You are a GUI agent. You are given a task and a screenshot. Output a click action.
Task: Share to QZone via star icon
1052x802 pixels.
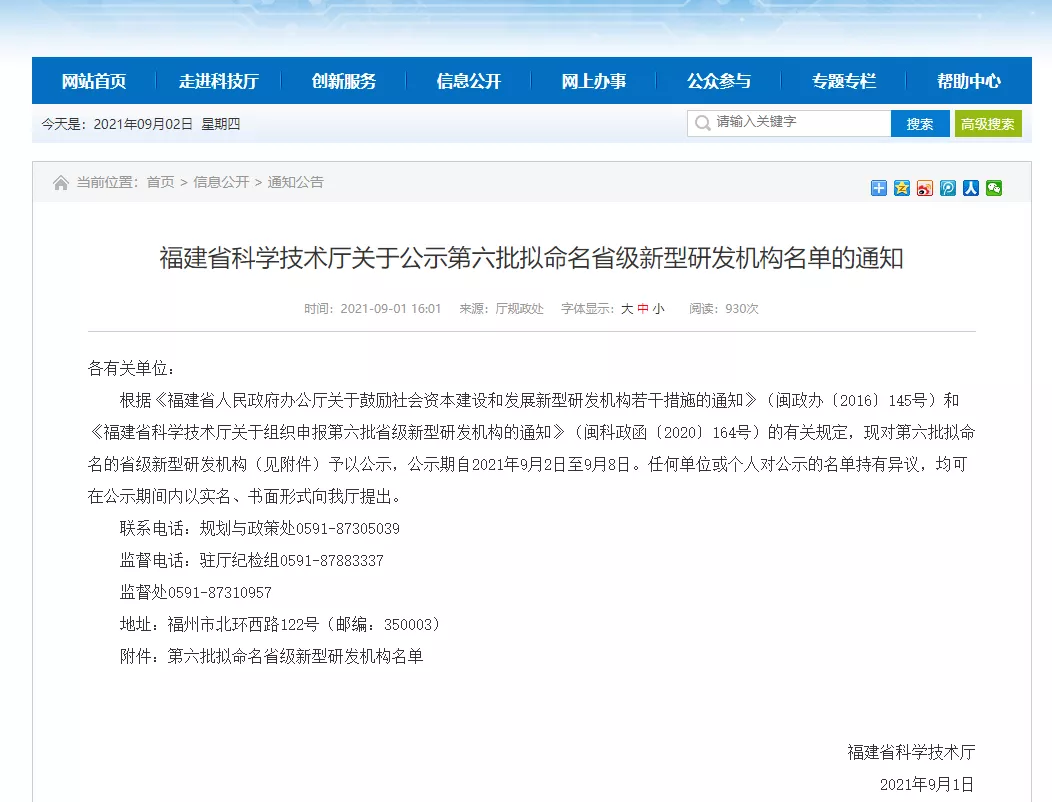tap(902, 188)
